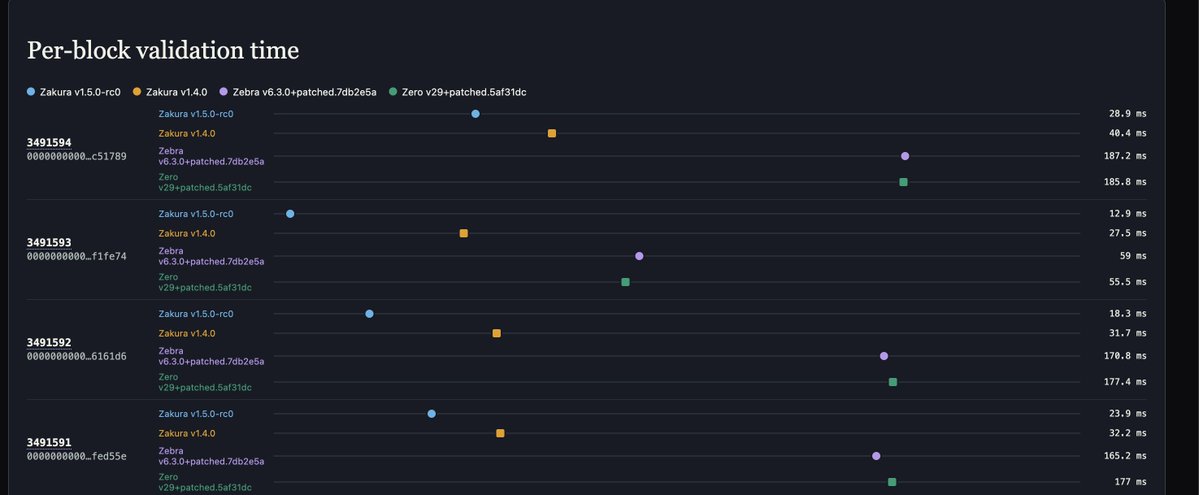Click the 12.9 ms value

click(x=1128, y=214)
